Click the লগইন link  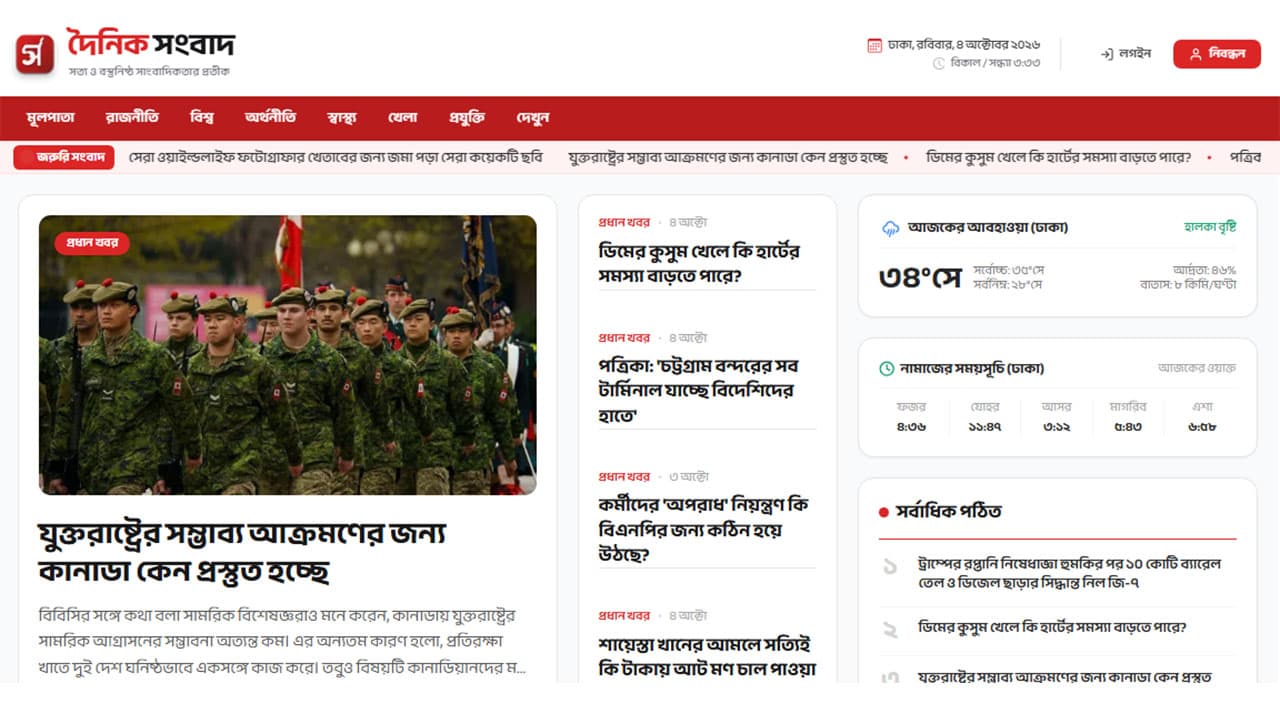(1126, 54)
